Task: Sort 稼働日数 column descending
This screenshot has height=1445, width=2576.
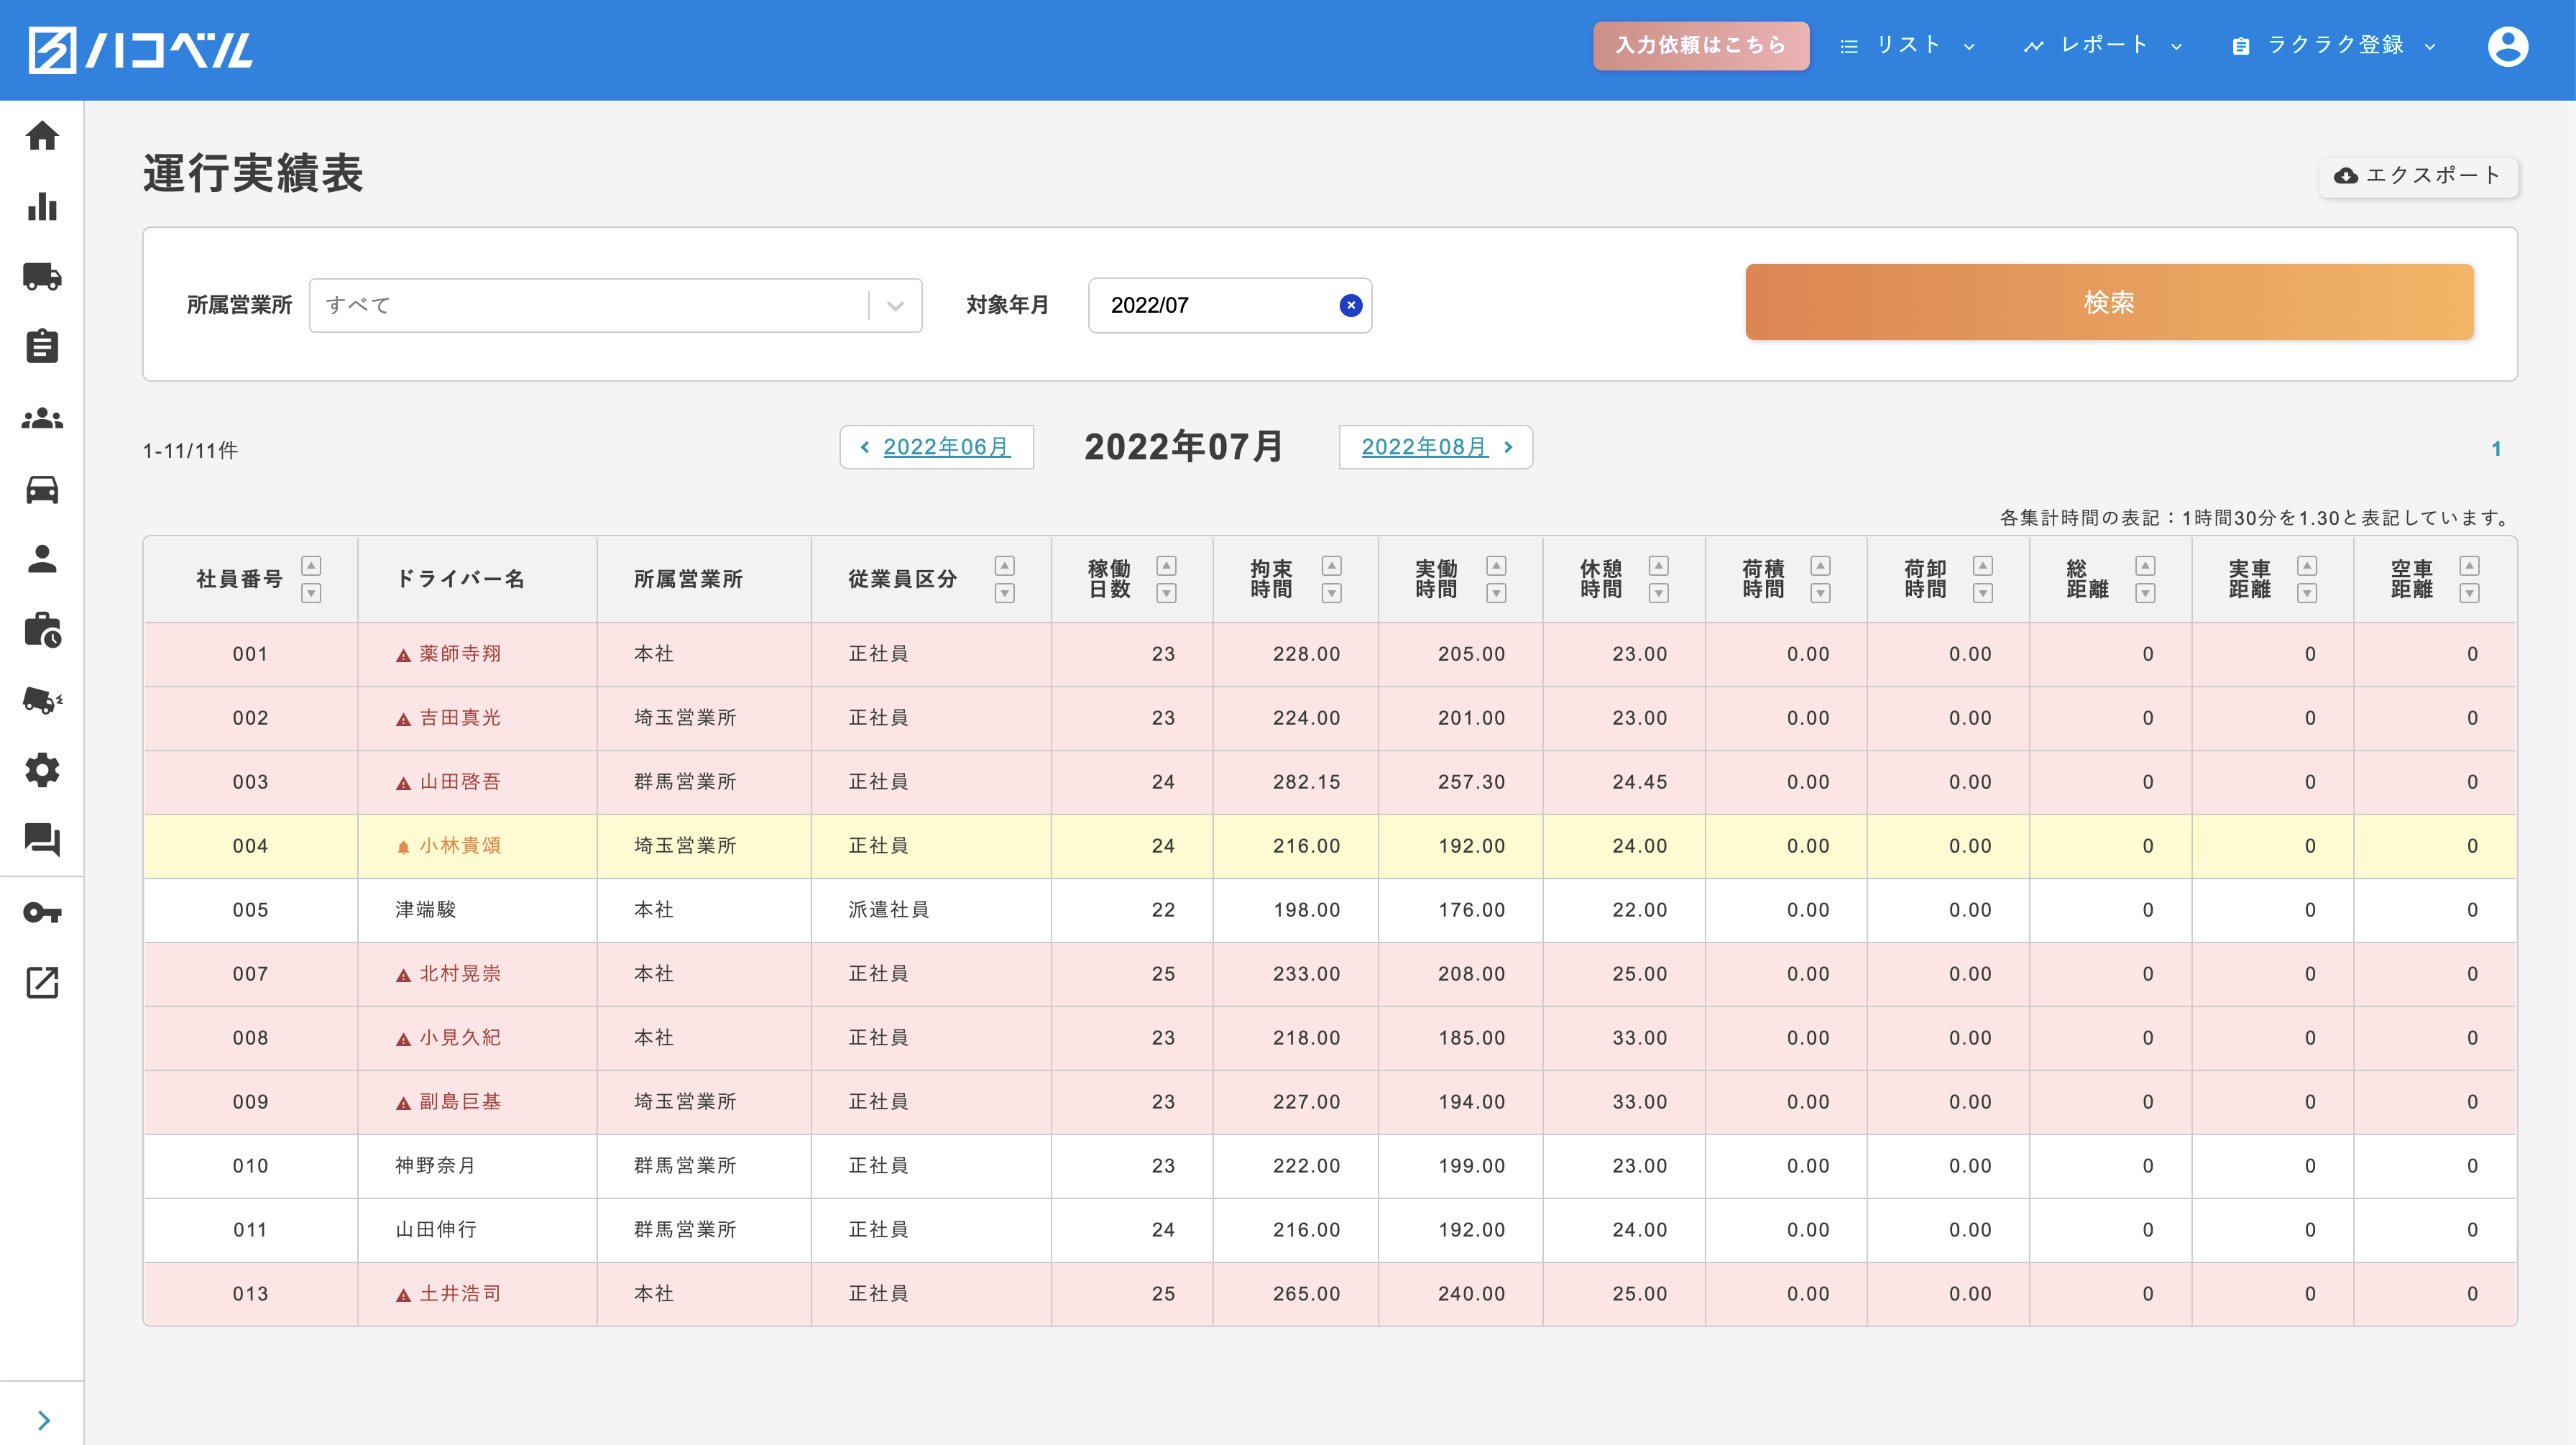Action: [1166, 594]
